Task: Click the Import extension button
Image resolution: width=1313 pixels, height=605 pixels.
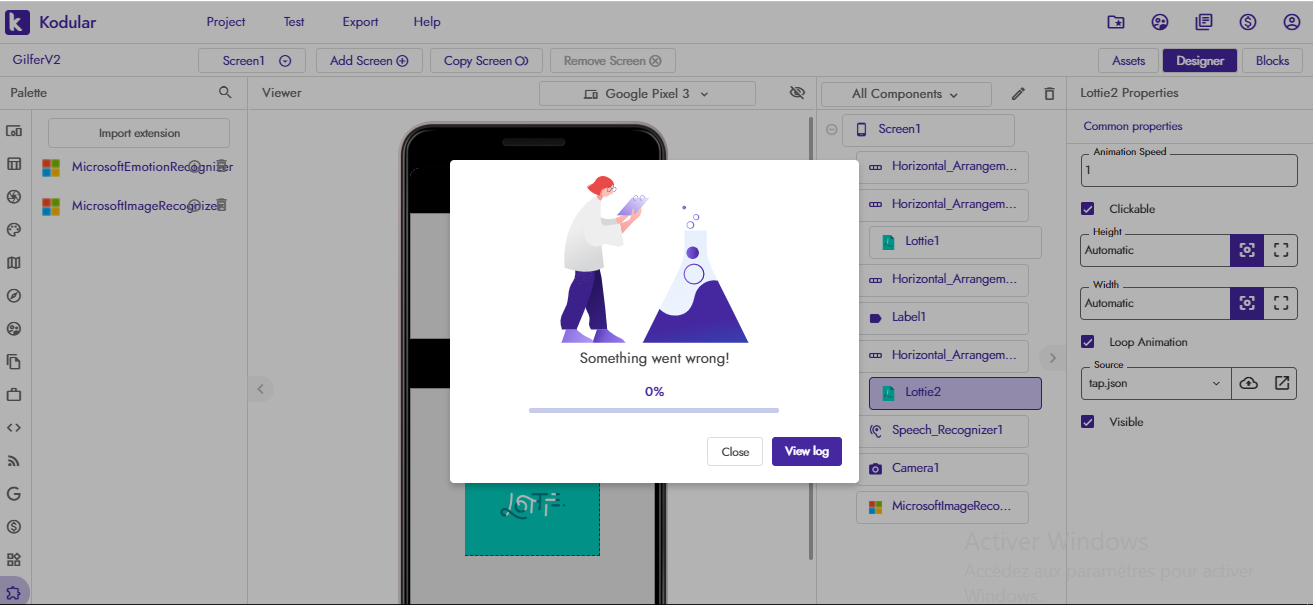Action: (139, 133)
